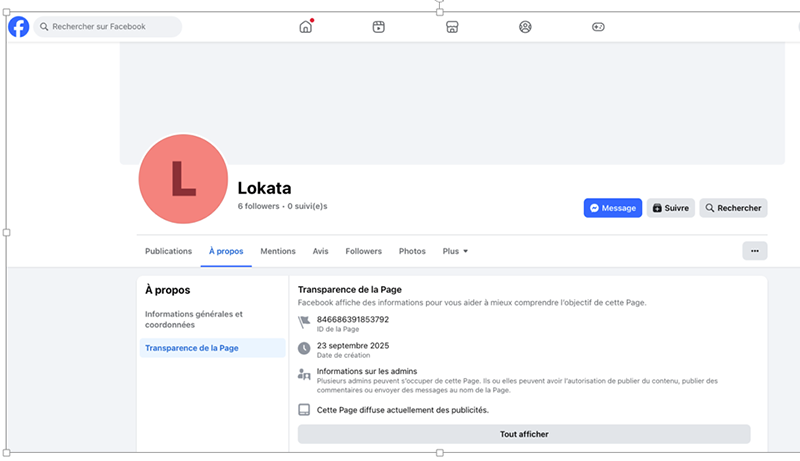Open the three-dots more options button

coord(755,251)
